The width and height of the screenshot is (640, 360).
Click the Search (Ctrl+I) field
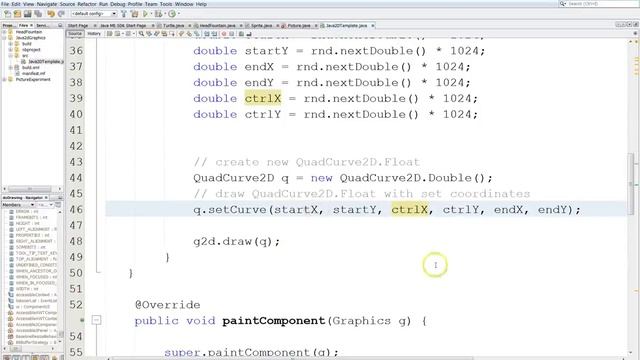(x=598, y=4)
